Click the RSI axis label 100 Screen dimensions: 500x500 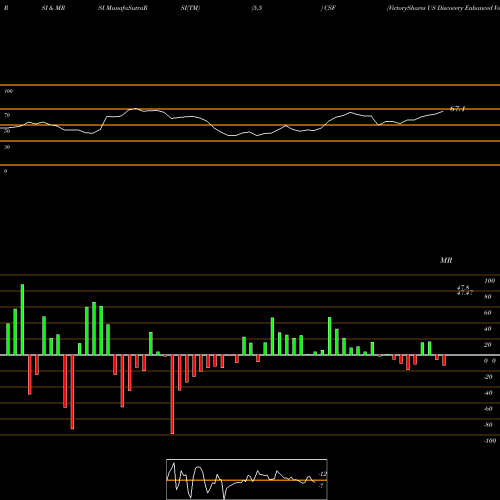tap(8, 91)
